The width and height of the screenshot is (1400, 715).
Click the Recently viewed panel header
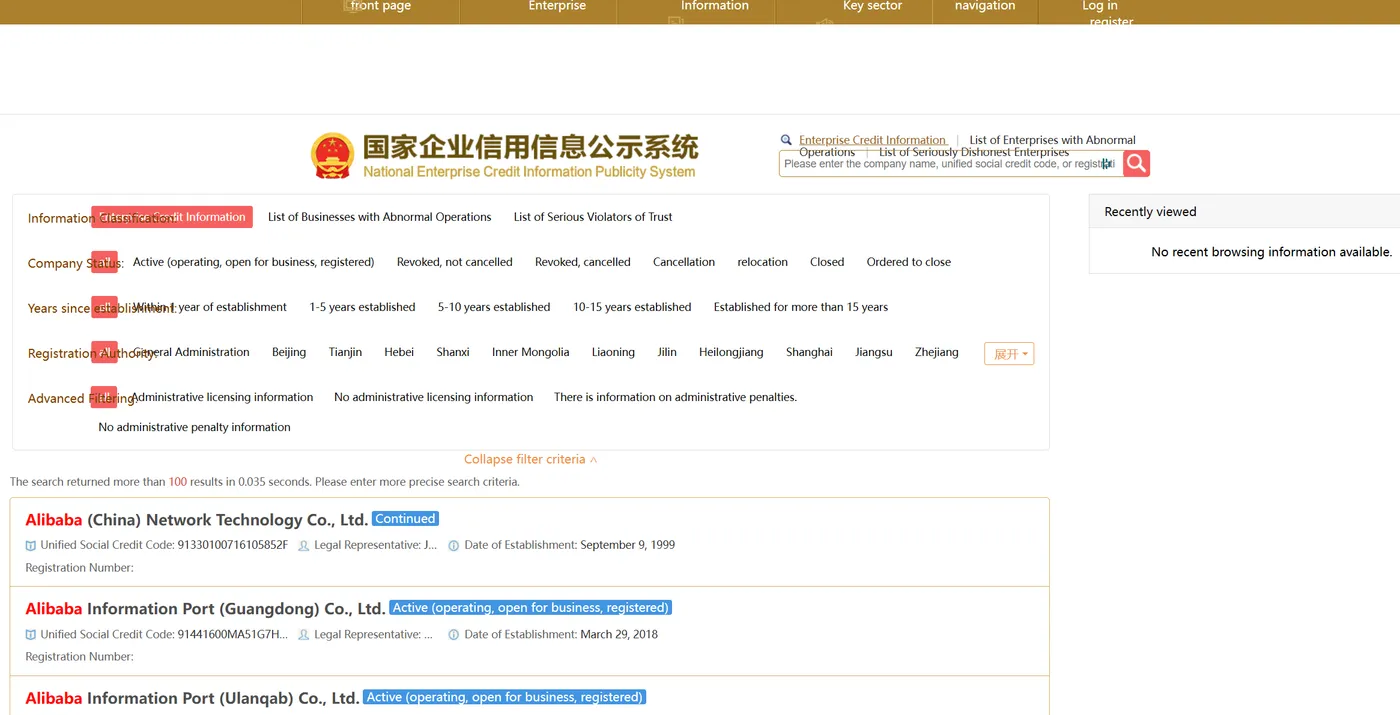(x=1244, y=212)
